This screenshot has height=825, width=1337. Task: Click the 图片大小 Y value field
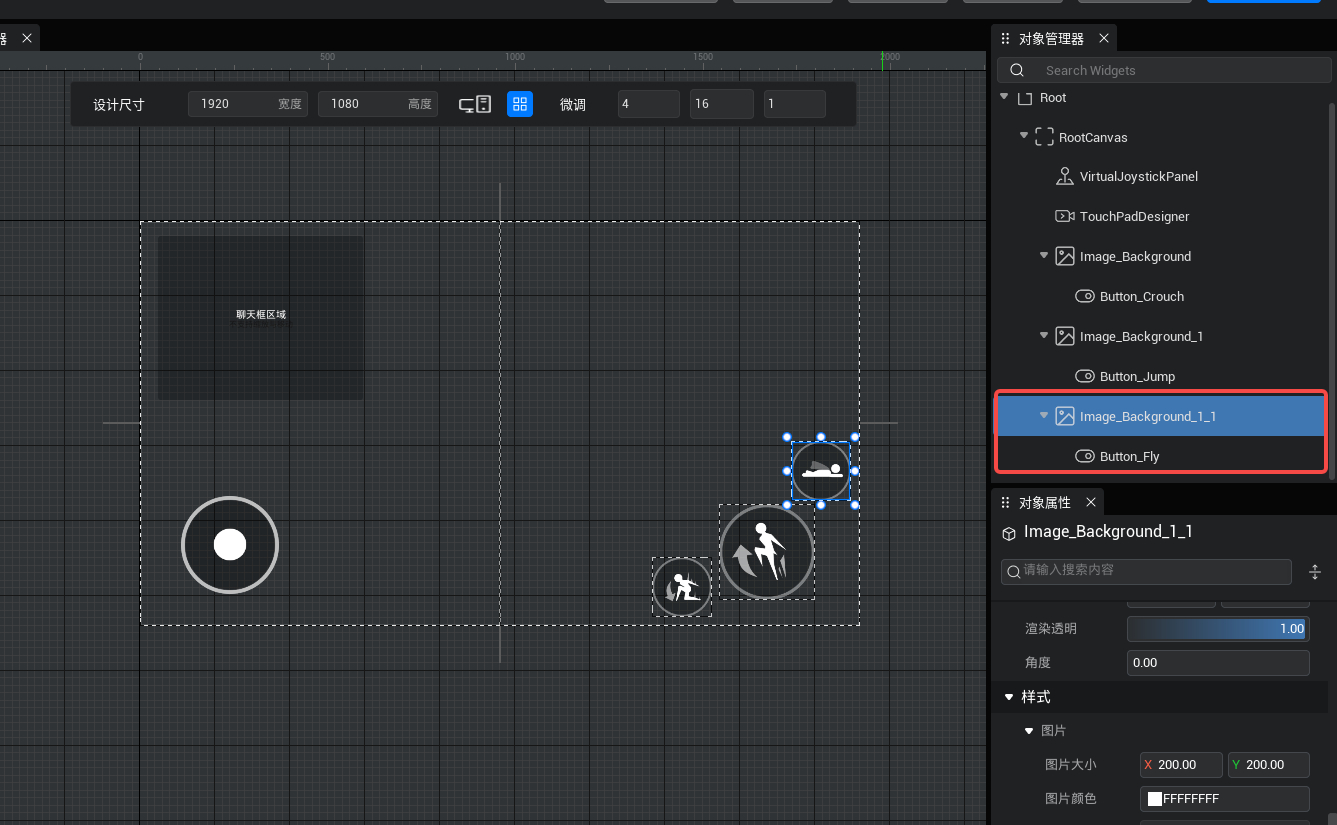pos(1269,765)
